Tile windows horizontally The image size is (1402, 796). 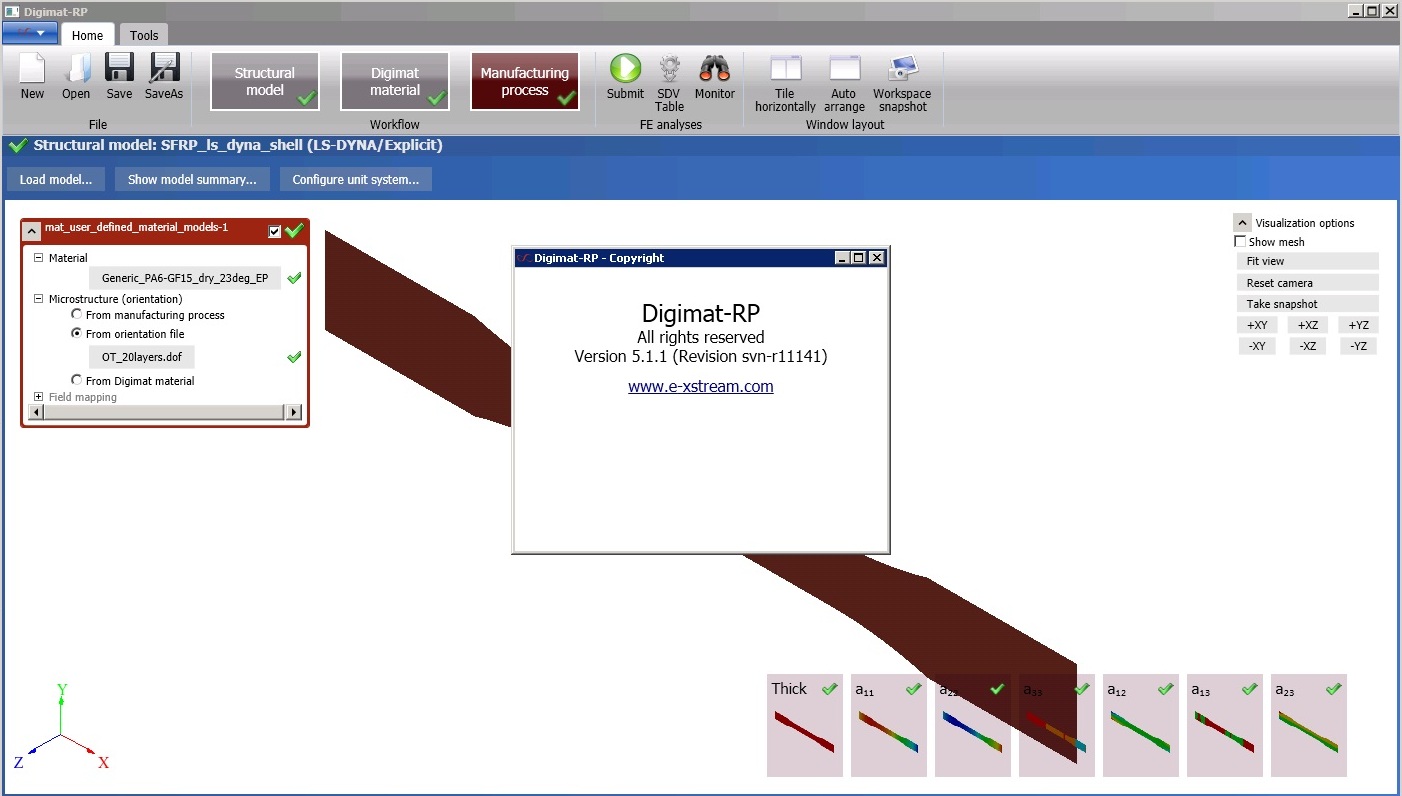785,83
